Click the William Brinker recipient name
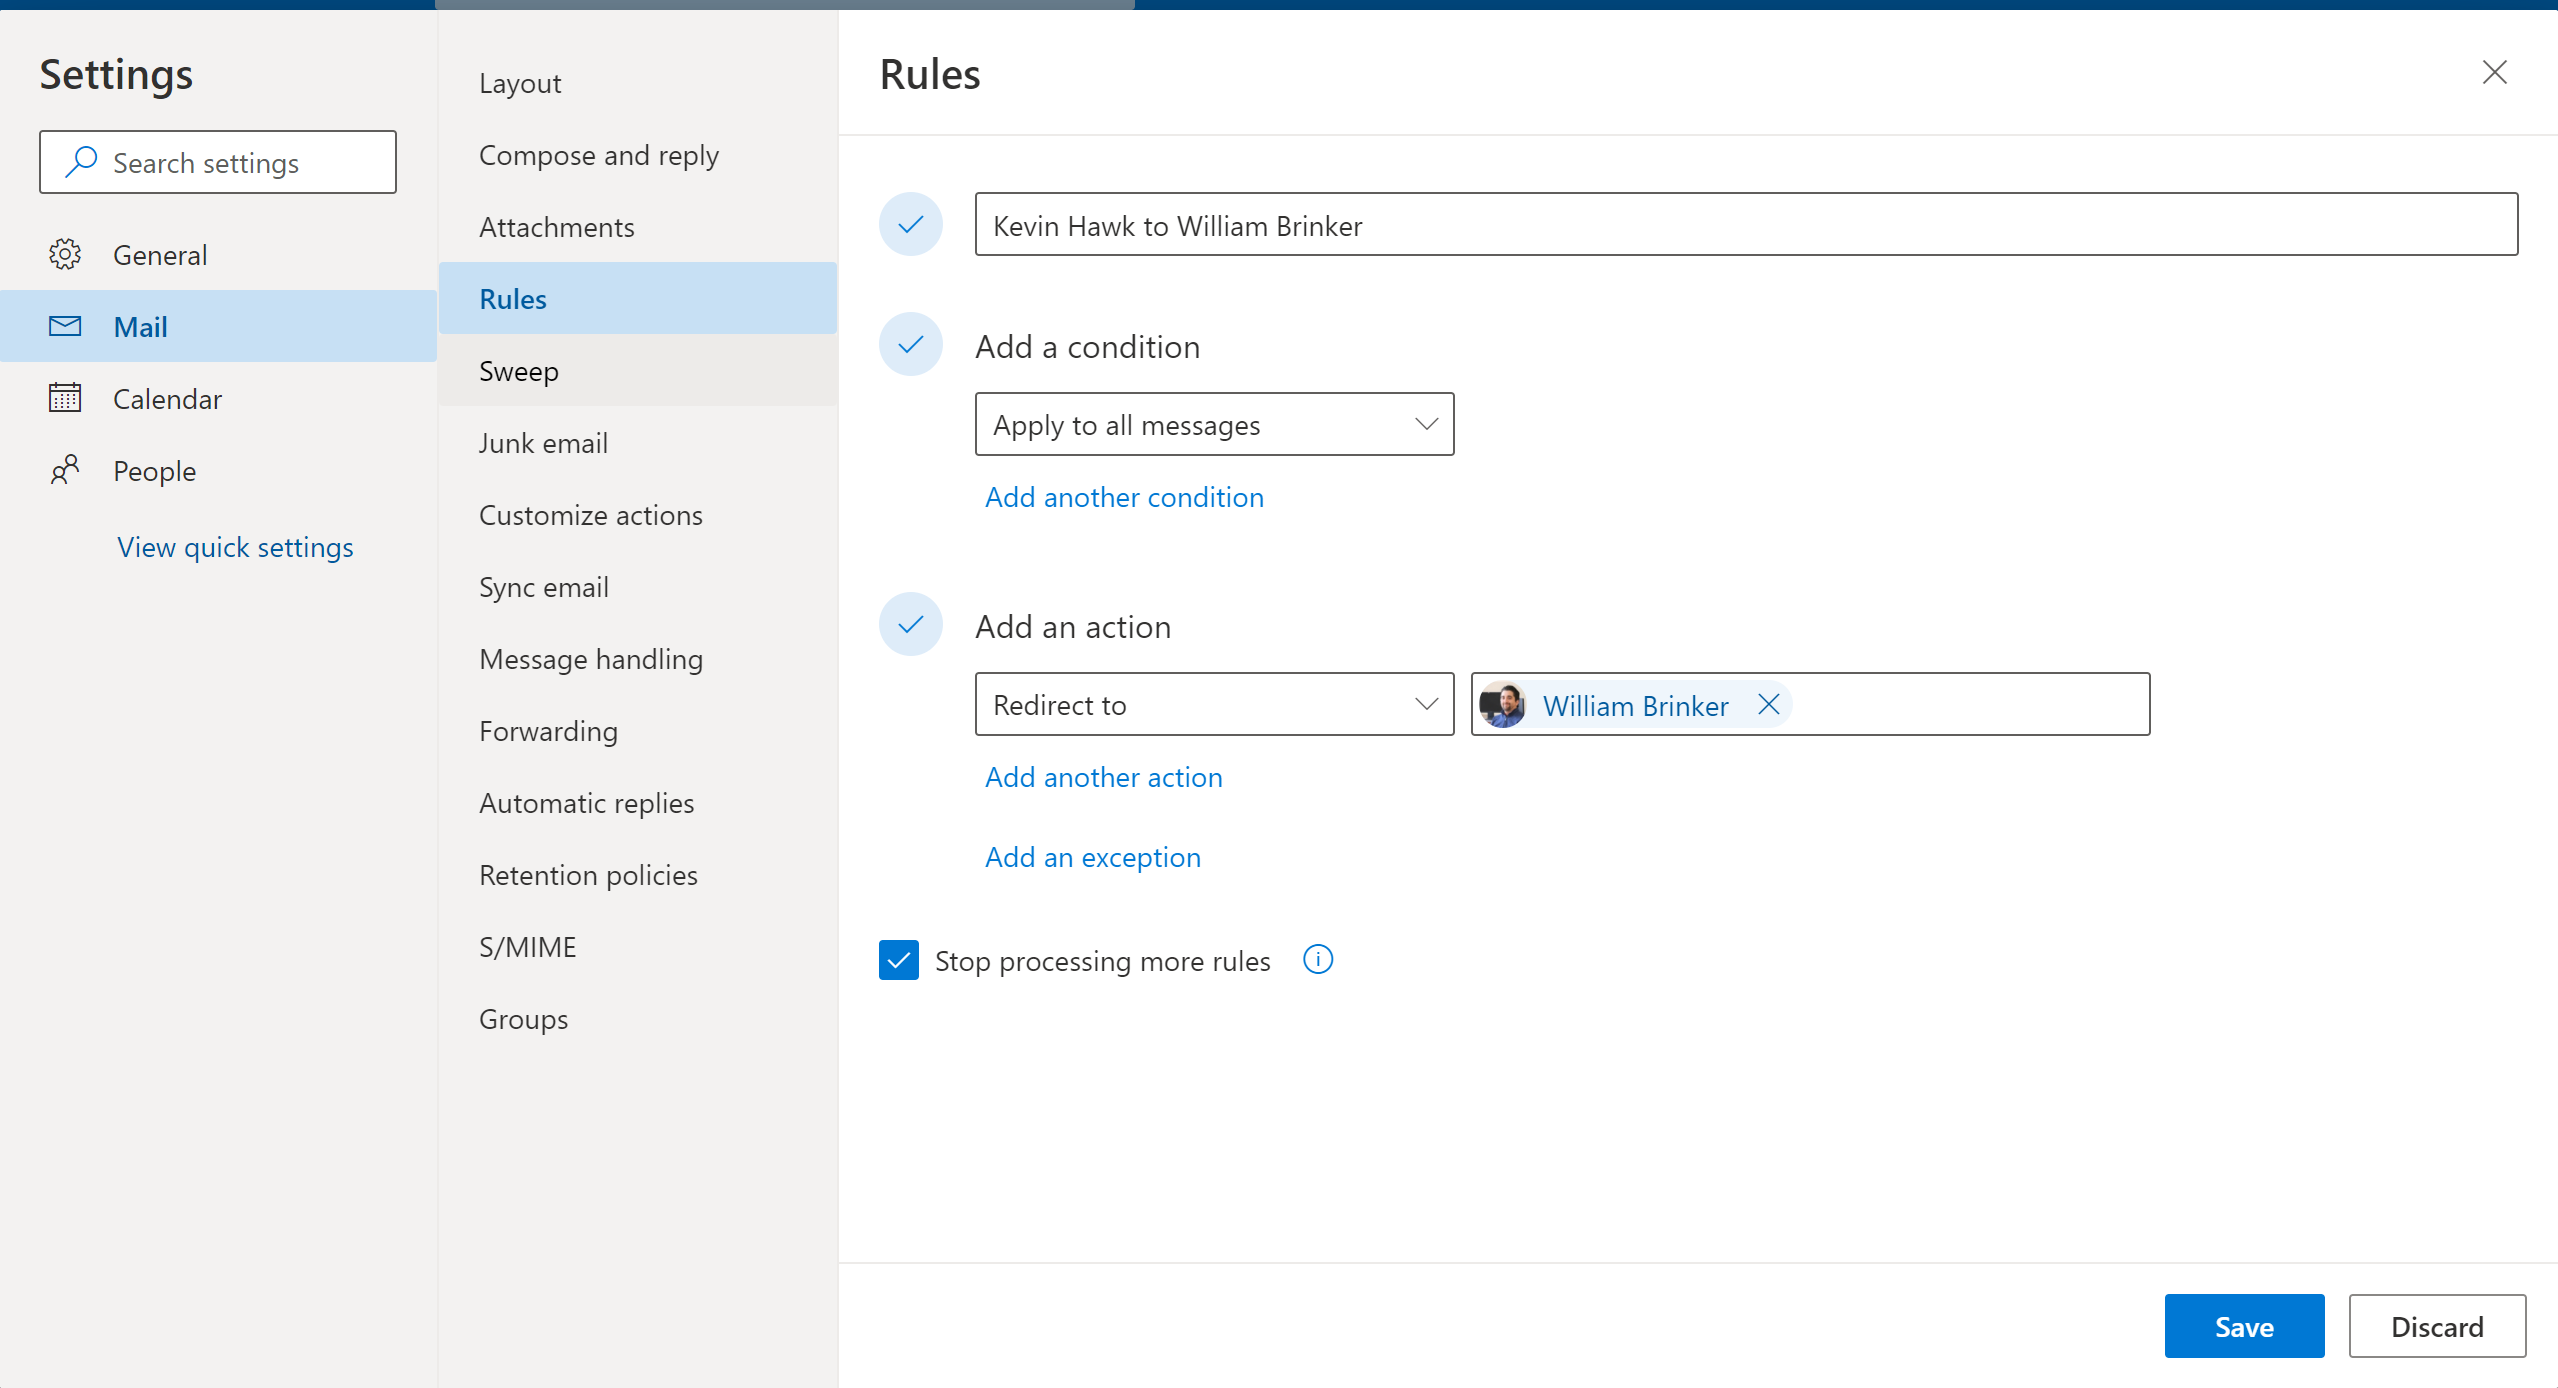Image resolution: width=2558 pixels, height=1388 pixels. coord(1635,706)
